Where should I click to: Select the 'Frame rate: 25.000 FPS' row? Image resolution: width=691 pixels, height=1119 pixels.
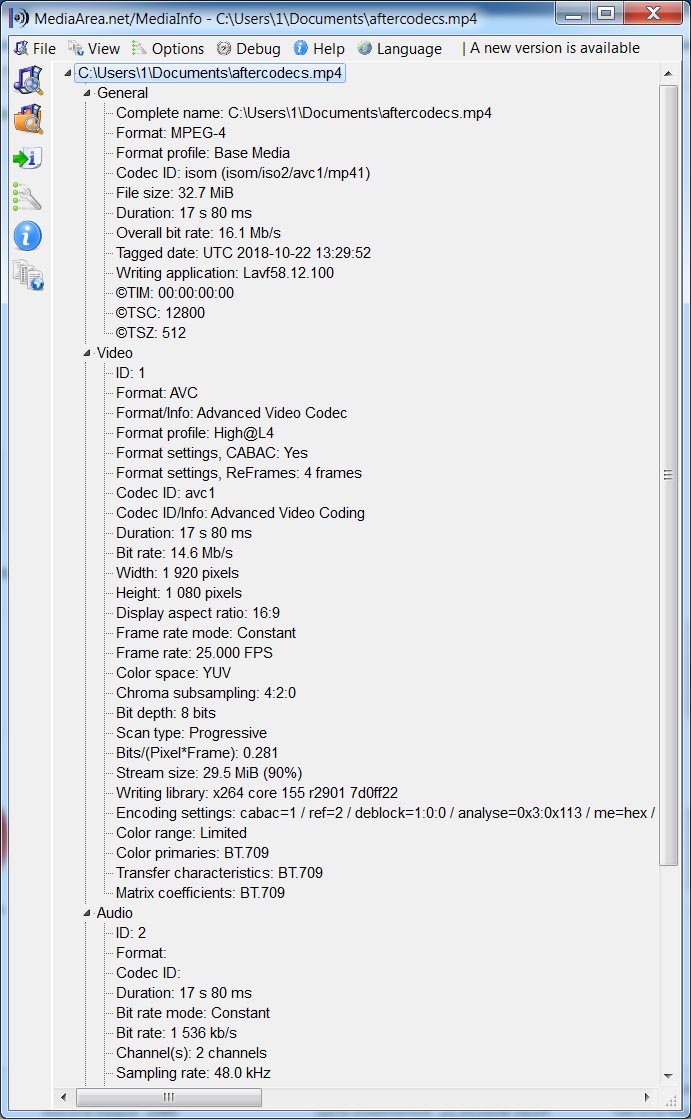click(194, 652)
